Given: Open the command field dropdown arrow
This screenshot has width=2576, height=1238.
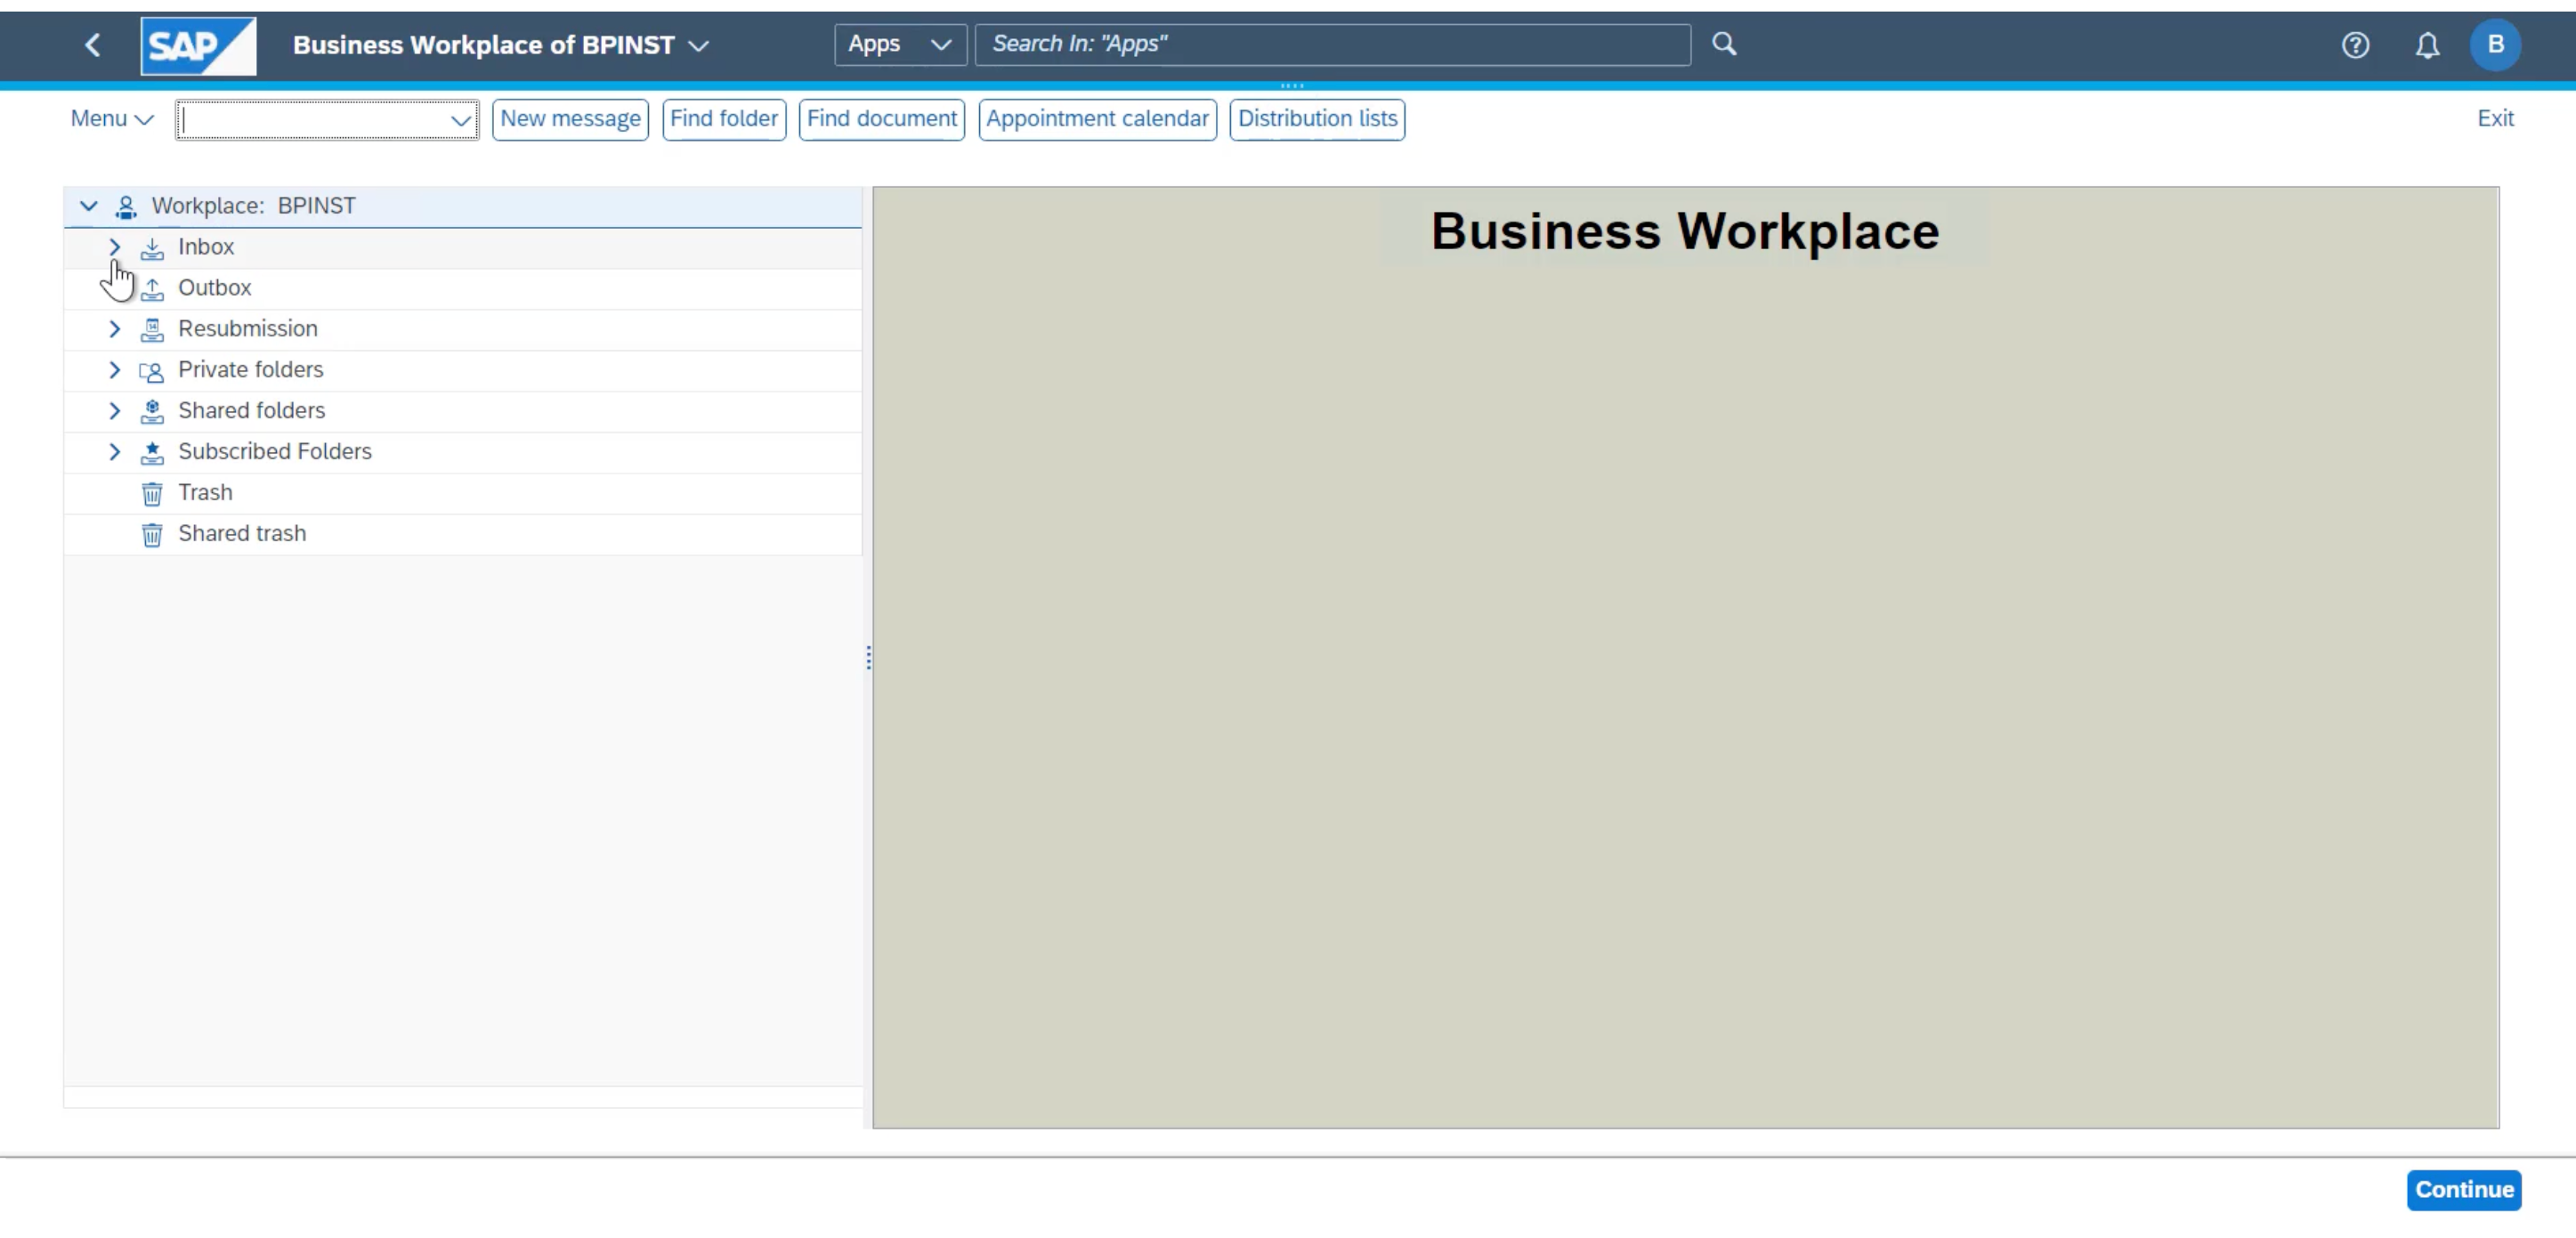Looking at the screenshot, I should [x=460, y=120].
